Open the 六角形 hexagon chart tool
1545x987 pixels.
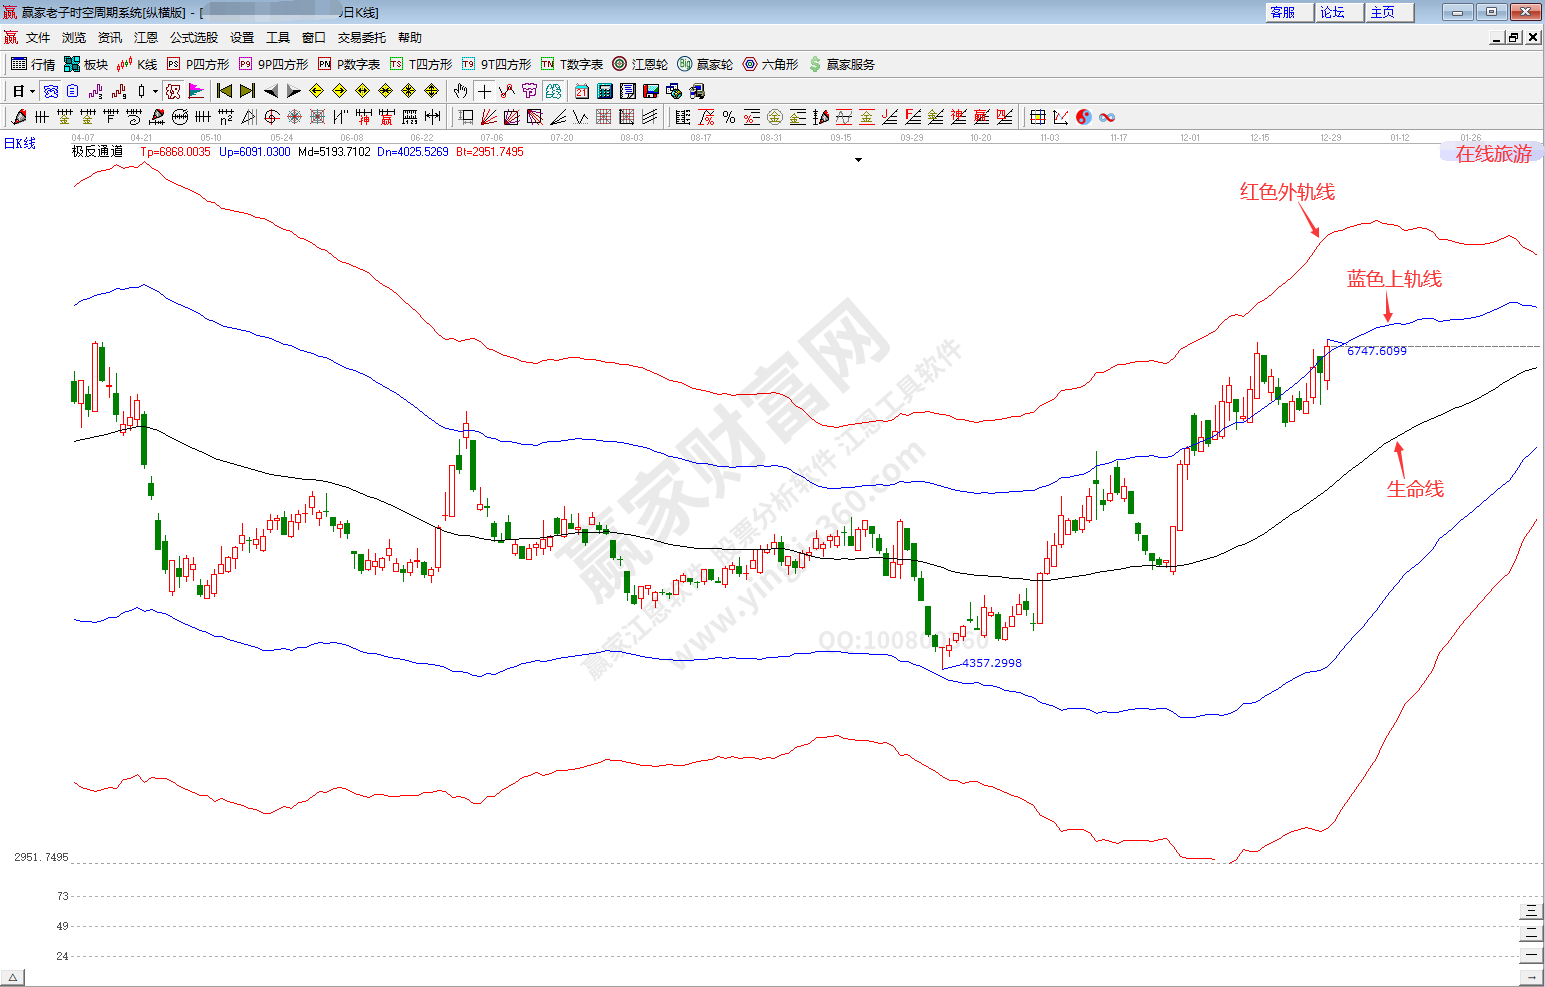tap(770, 64)
